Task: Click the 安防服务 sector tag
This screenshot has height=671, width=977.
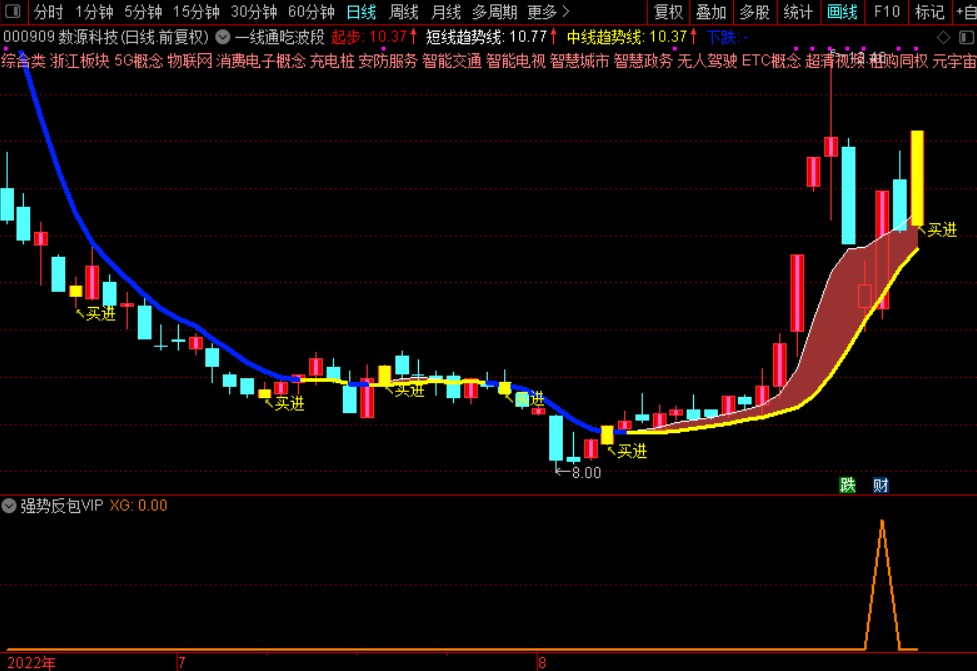Action: [388, 61]
